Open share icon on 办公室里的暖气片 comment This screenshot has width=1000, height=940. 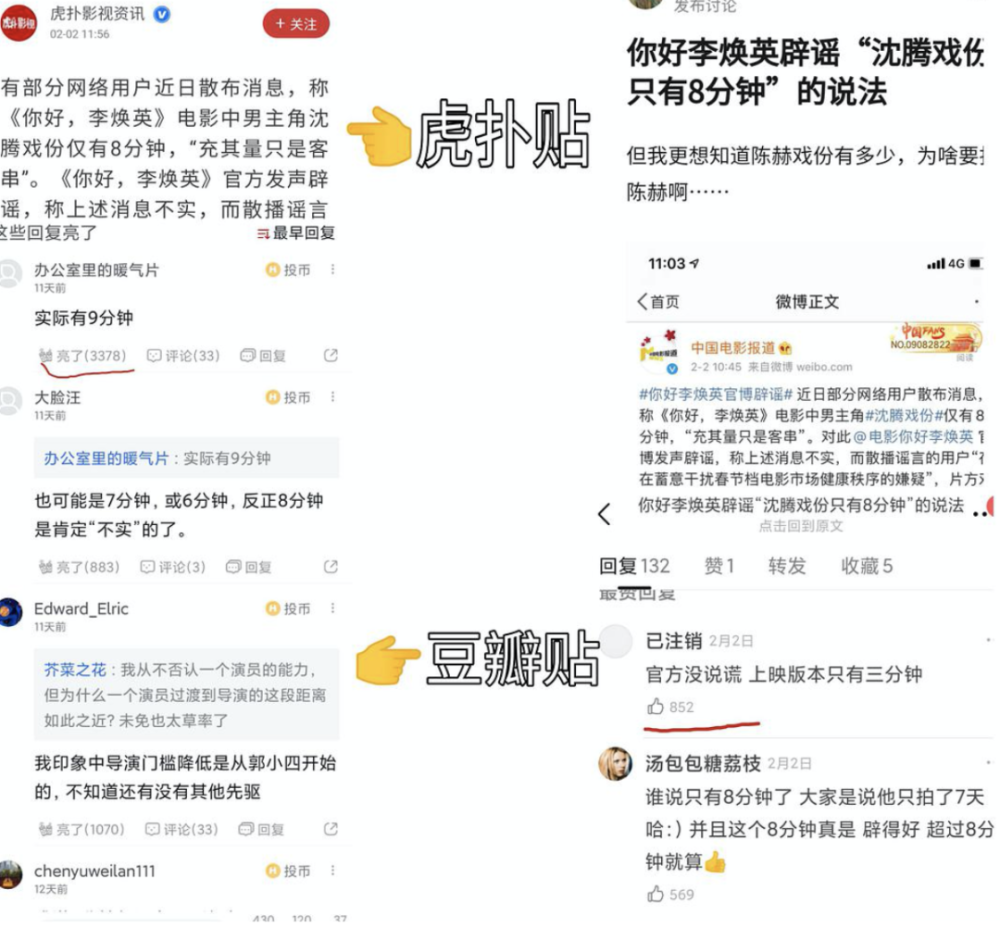pos(330,355)
